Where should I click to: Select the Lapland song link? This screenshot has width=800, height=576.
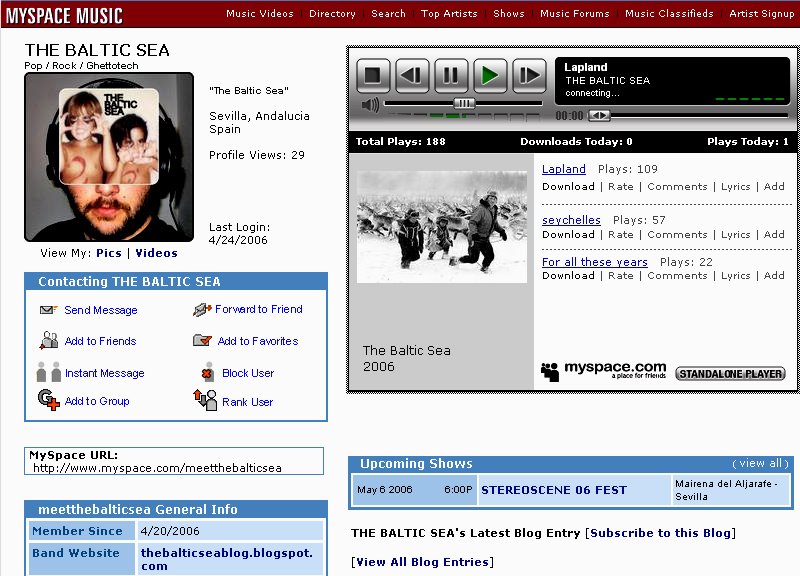click(563, 169)
